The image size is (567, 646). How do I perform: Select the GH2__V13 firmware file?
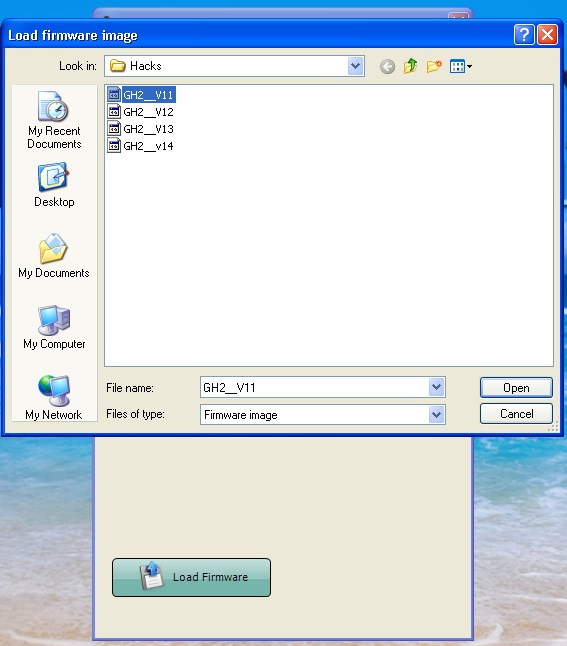coord(141,129)
